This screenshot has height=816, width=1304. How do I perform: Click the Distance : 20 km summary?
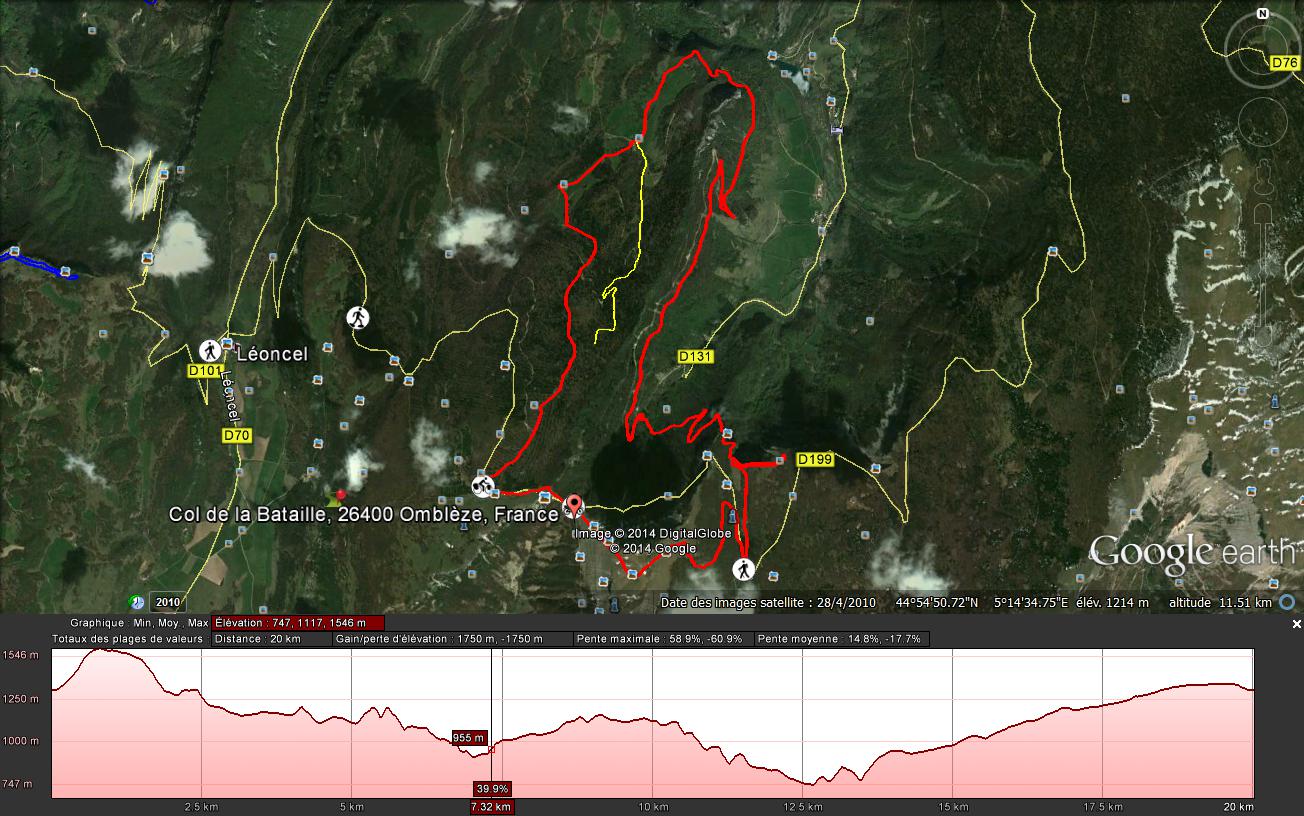[271, 638]
